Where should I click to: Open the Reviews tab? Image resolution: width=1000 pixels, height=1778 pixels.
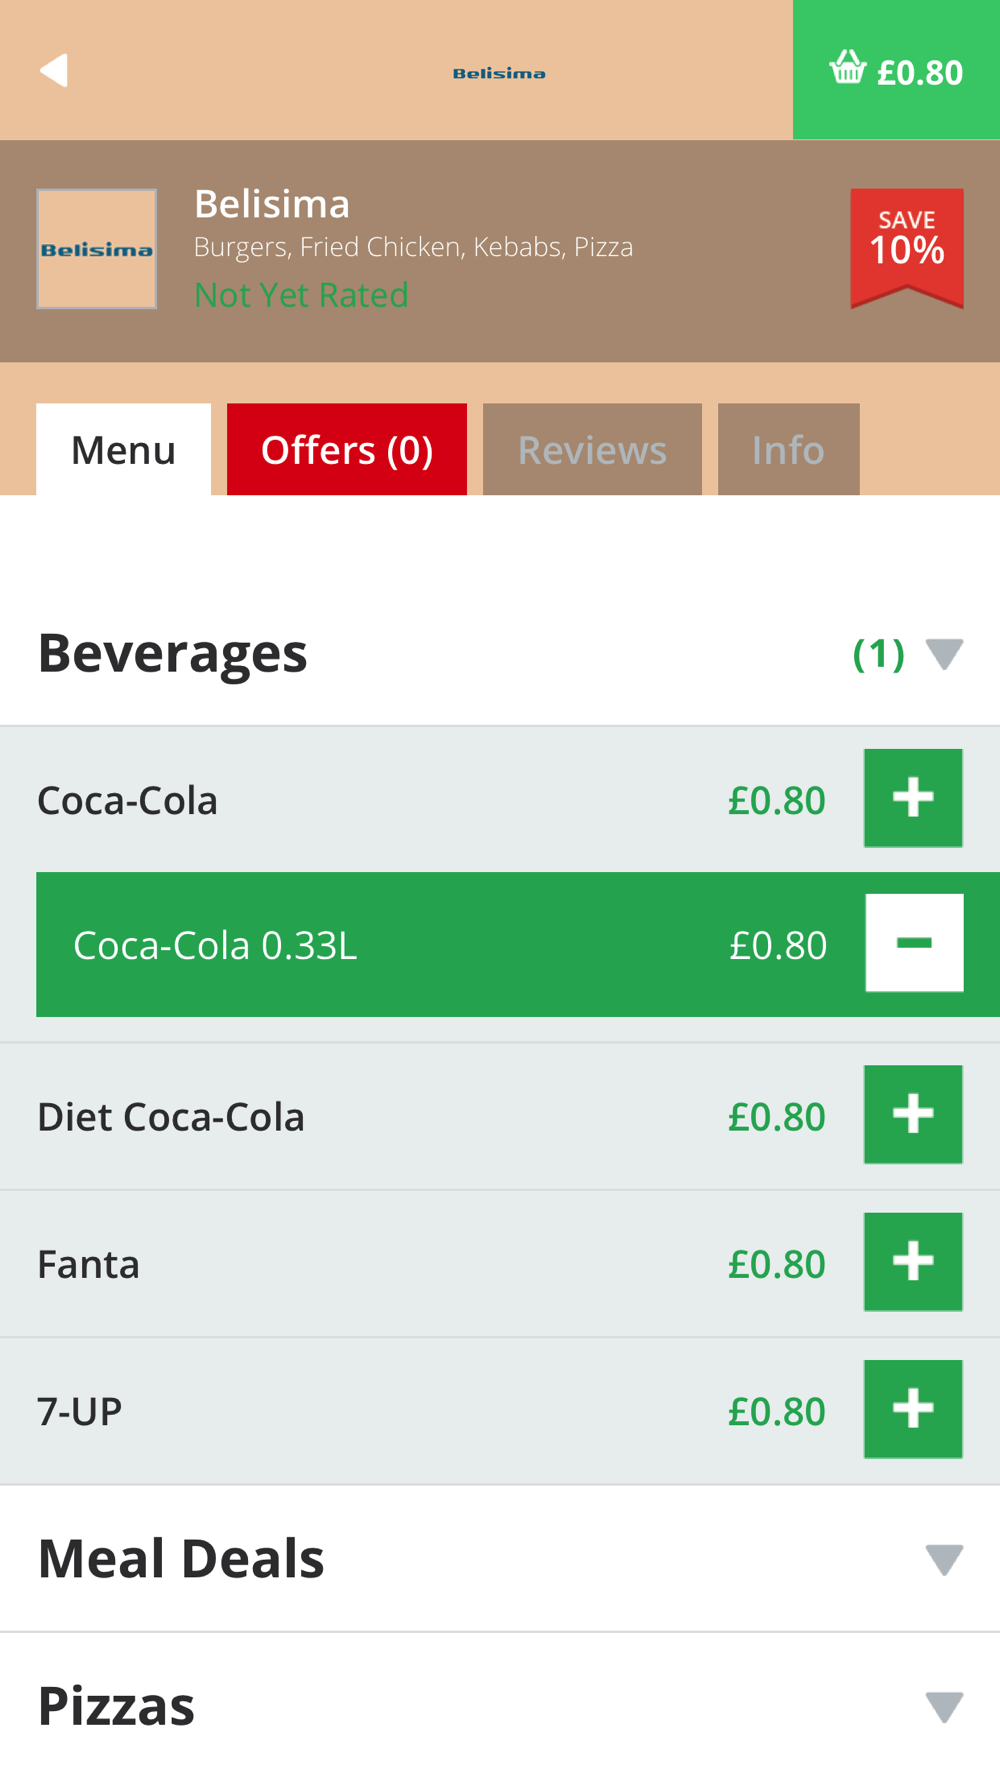pyautogui.click(x=592, y=450)
